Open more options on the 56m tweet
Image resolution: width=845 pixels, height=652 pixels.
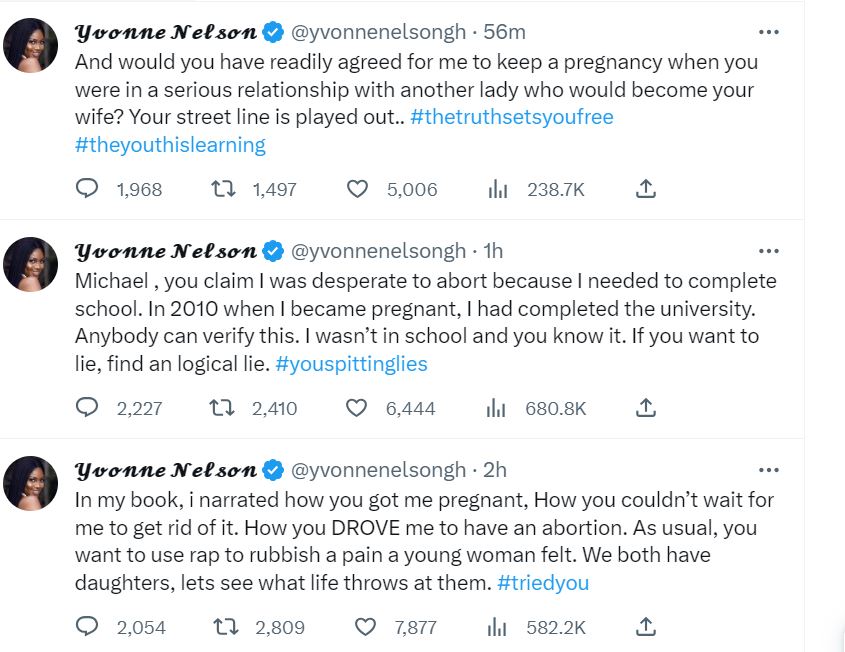pos(768,33)
